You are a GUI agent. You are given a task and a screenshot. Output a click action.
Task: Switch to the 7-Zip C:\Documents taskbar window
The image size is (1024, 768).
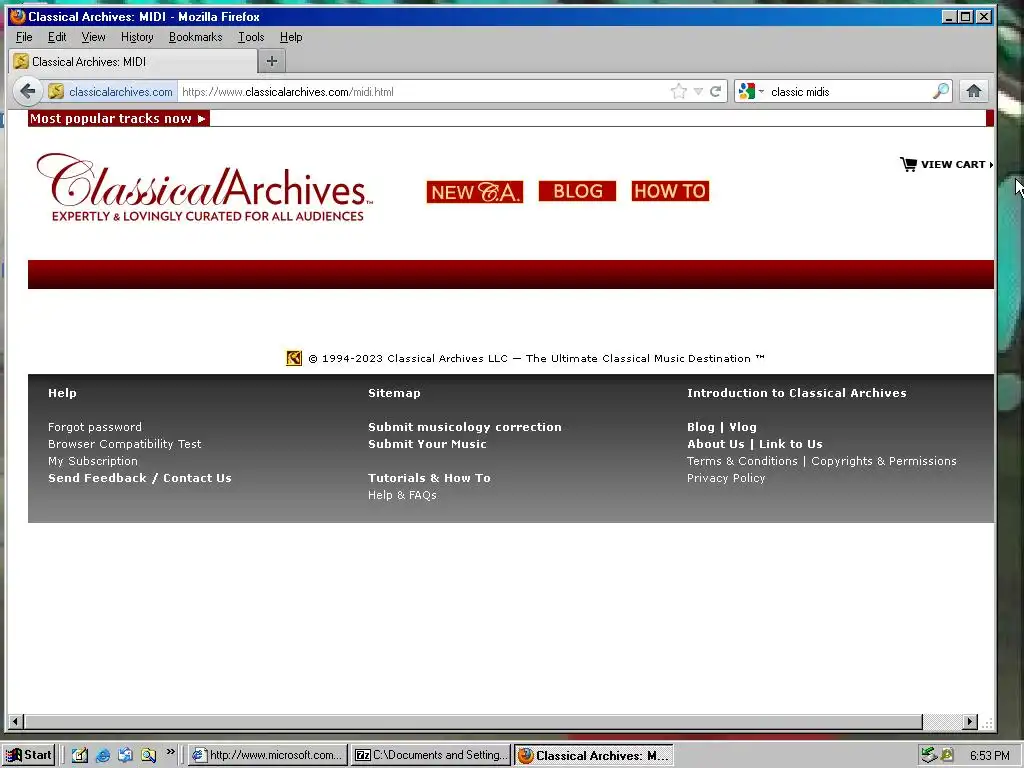point(431,755)
